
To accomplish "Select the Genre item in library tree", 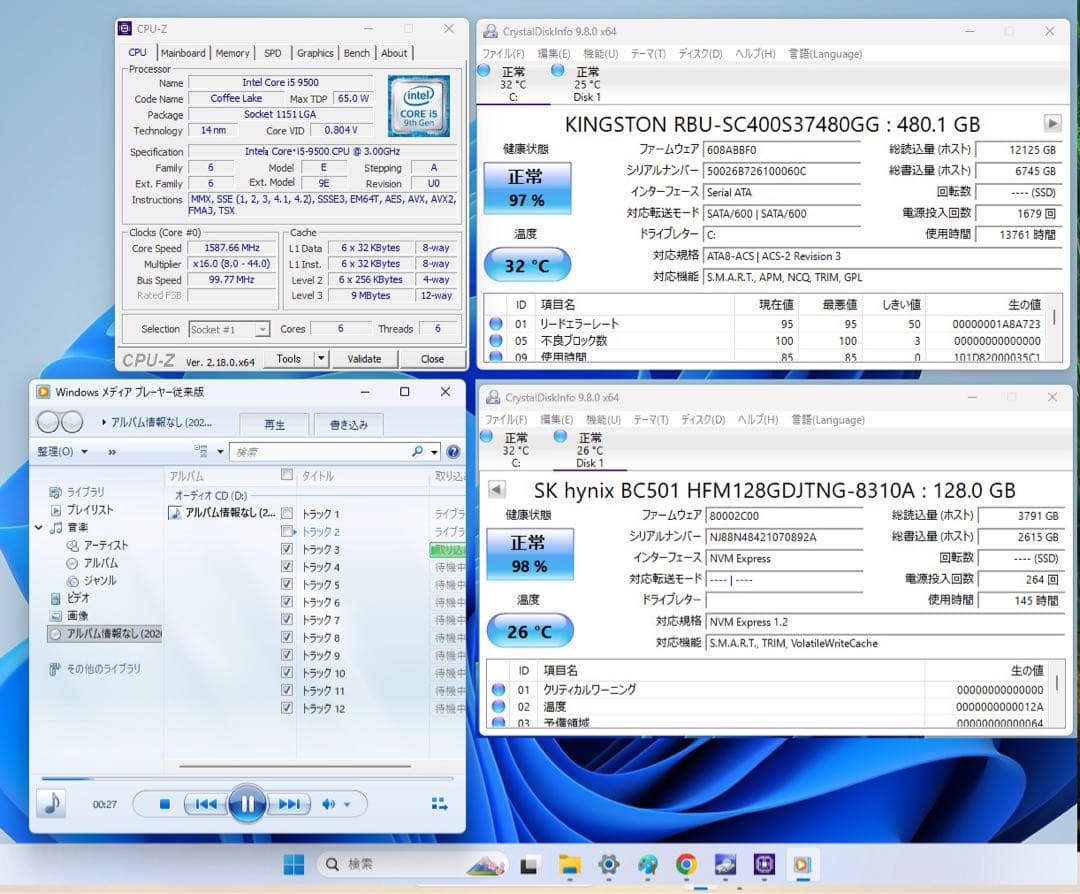I will tap(92, 581).
